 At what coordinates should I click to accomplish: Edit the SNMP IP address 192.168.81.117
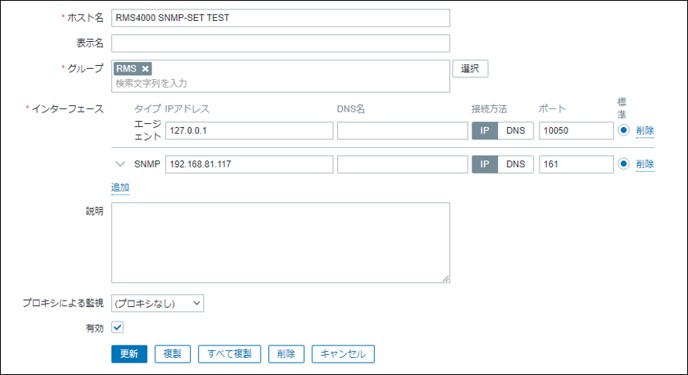pos(249,164)
